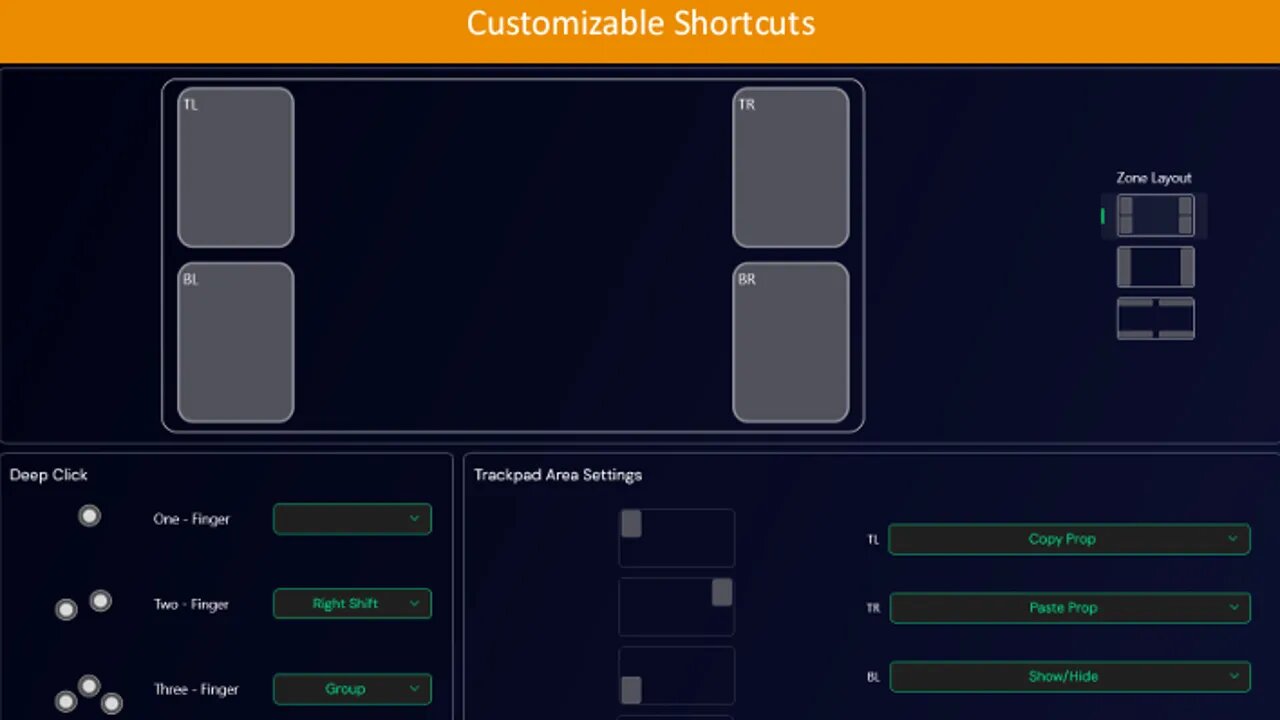This screenshot has width=1280, height=720.
Task: Open the Two-Finger Right Shift dropdown
Action: click(x=352, y=604)
